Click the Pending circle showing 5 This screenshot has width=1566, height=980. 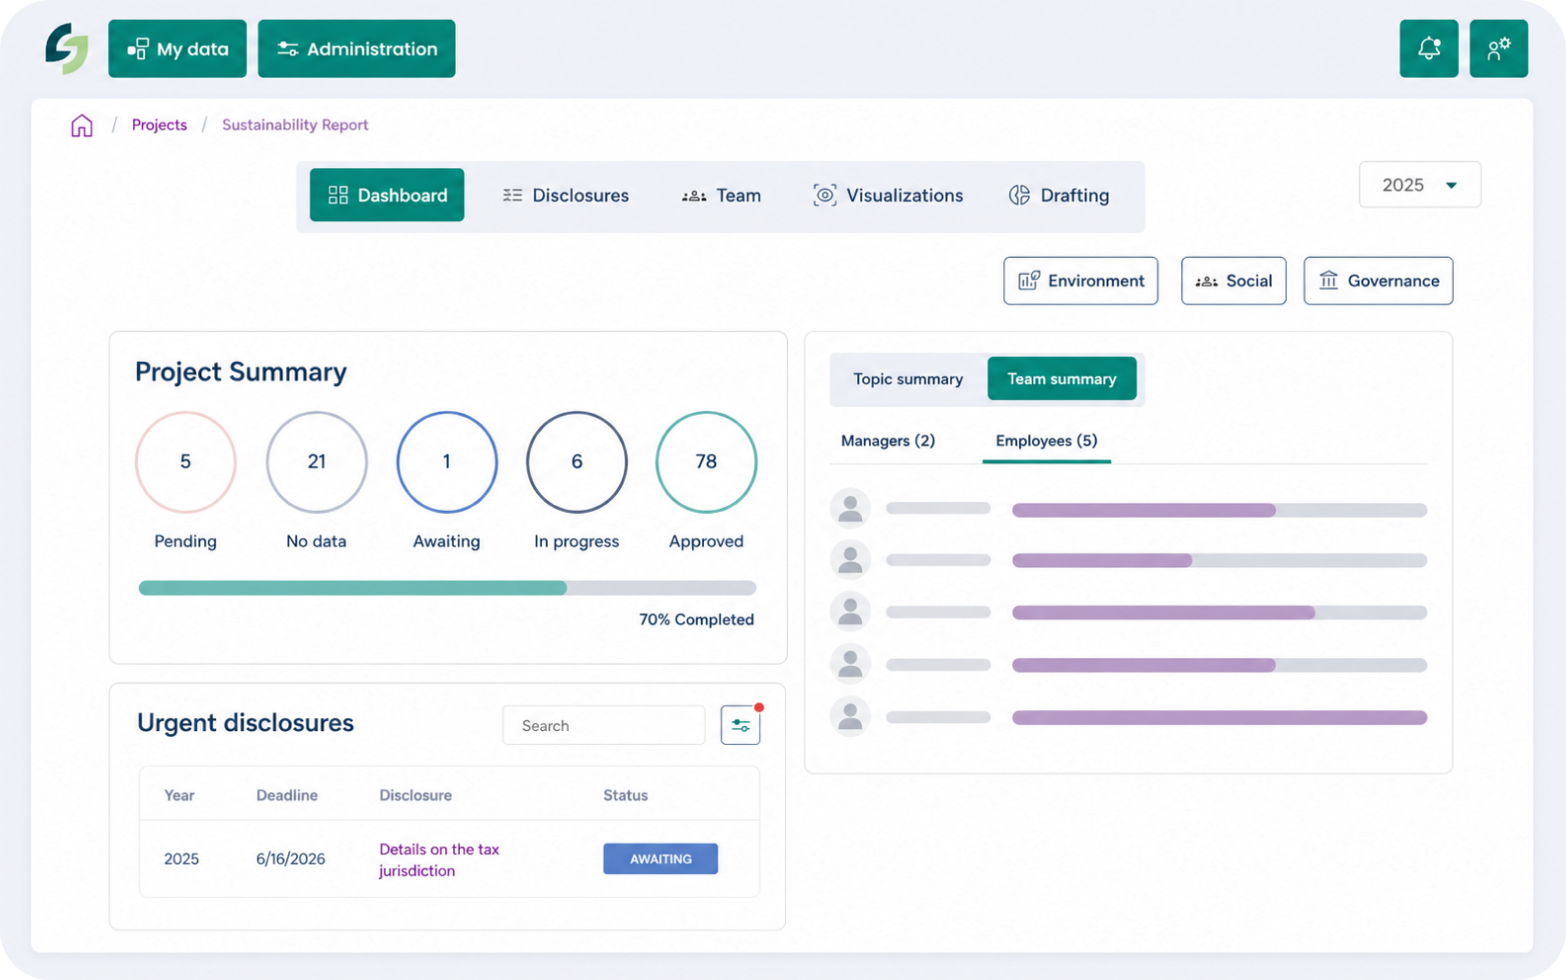tap(185, 462)
